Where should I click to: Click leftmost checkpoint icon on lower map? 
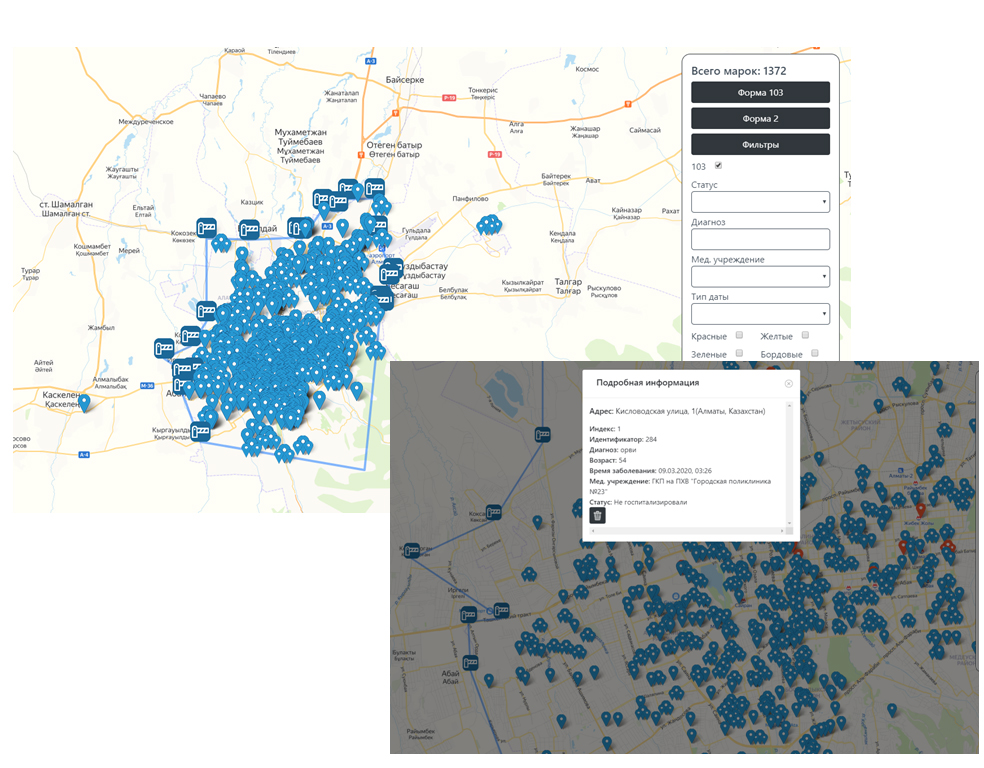coord(412,551)
